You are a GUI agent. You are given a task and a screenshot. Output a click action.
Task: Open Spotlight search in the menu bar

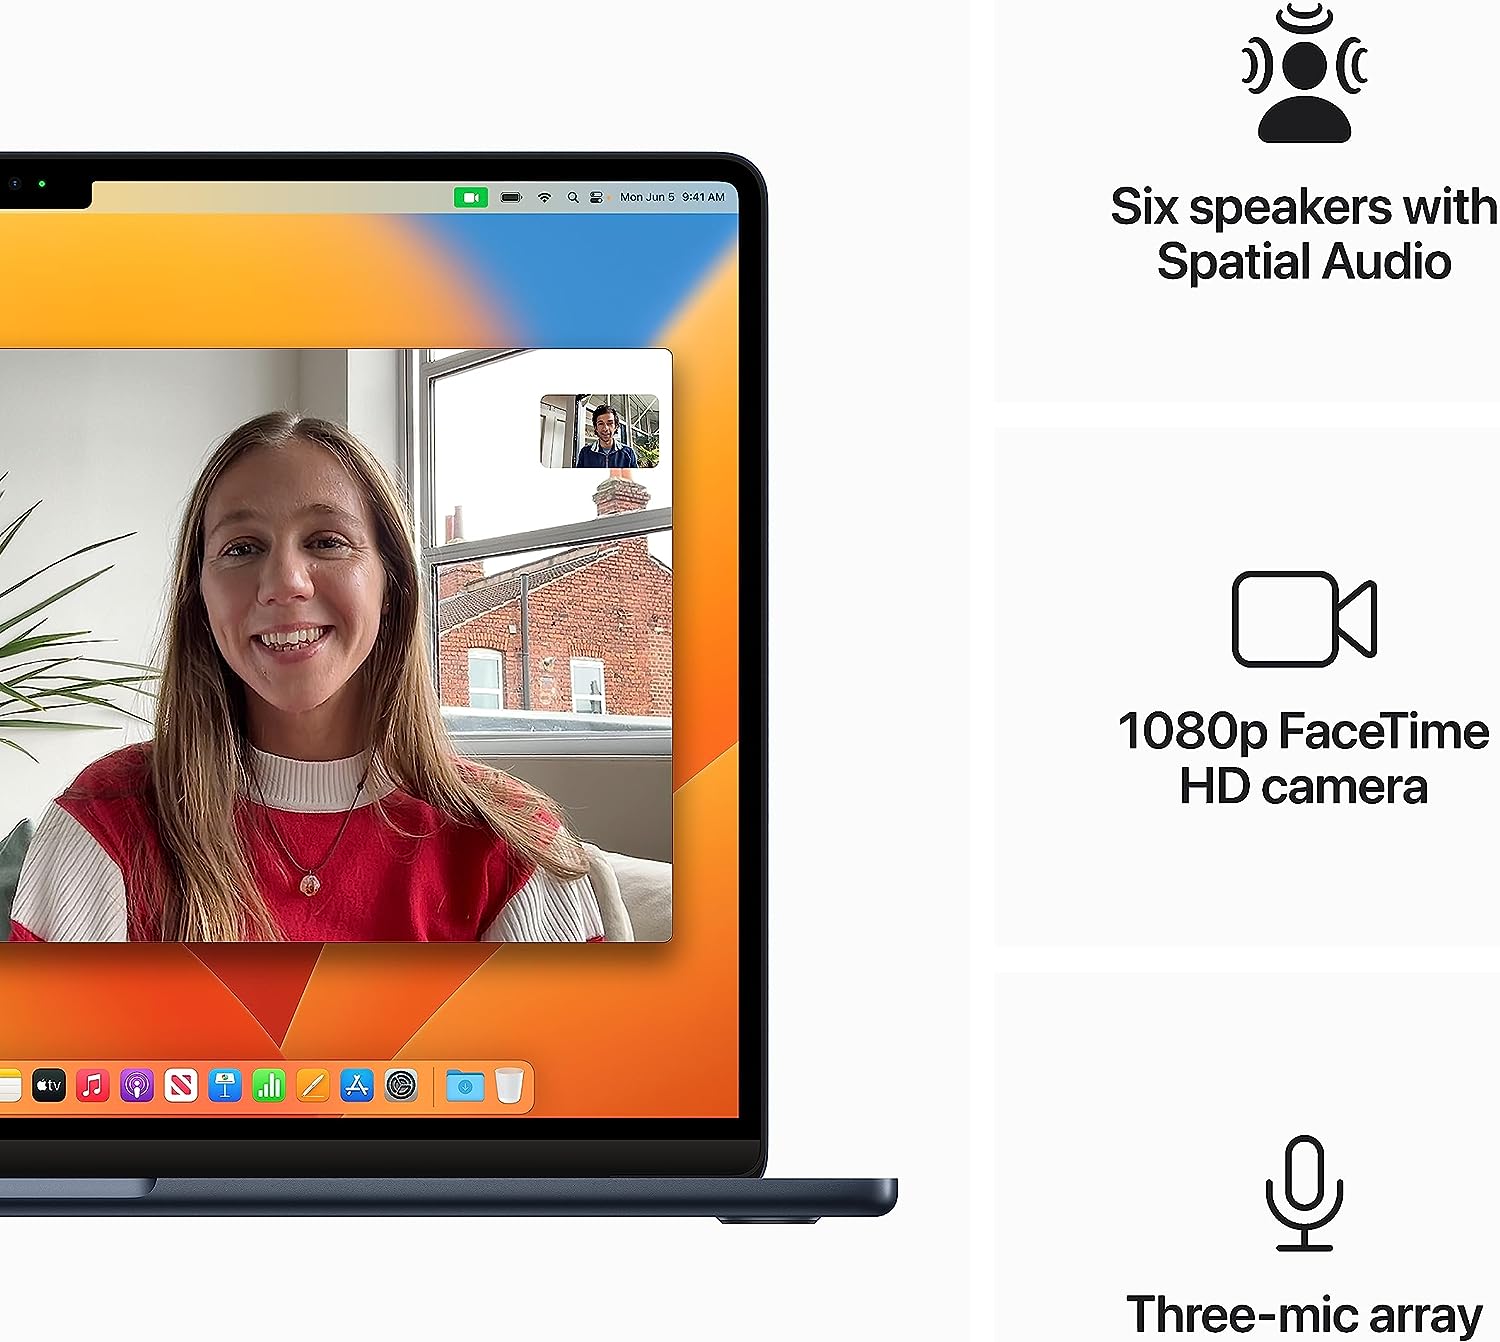pyautogui.click(x=573, y=197)
